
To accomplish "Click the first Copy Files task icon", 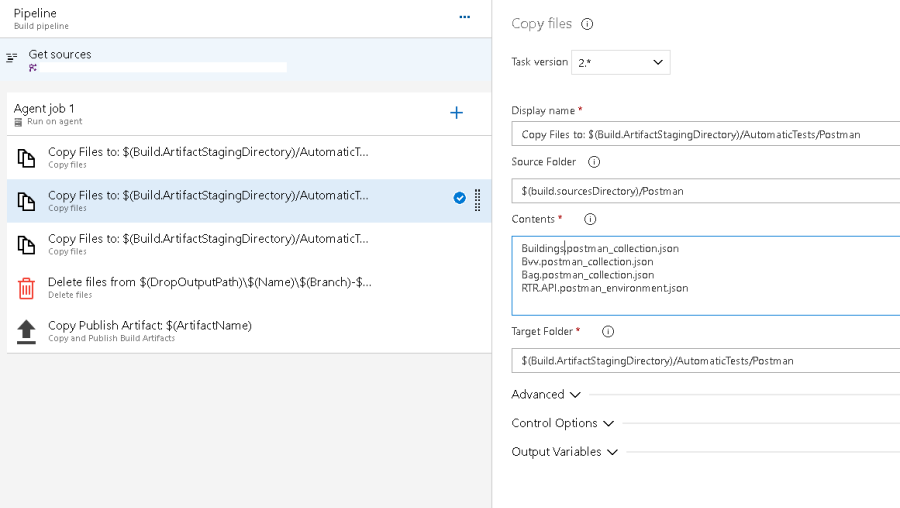I will pyautogui.click(x=26, y=158).
